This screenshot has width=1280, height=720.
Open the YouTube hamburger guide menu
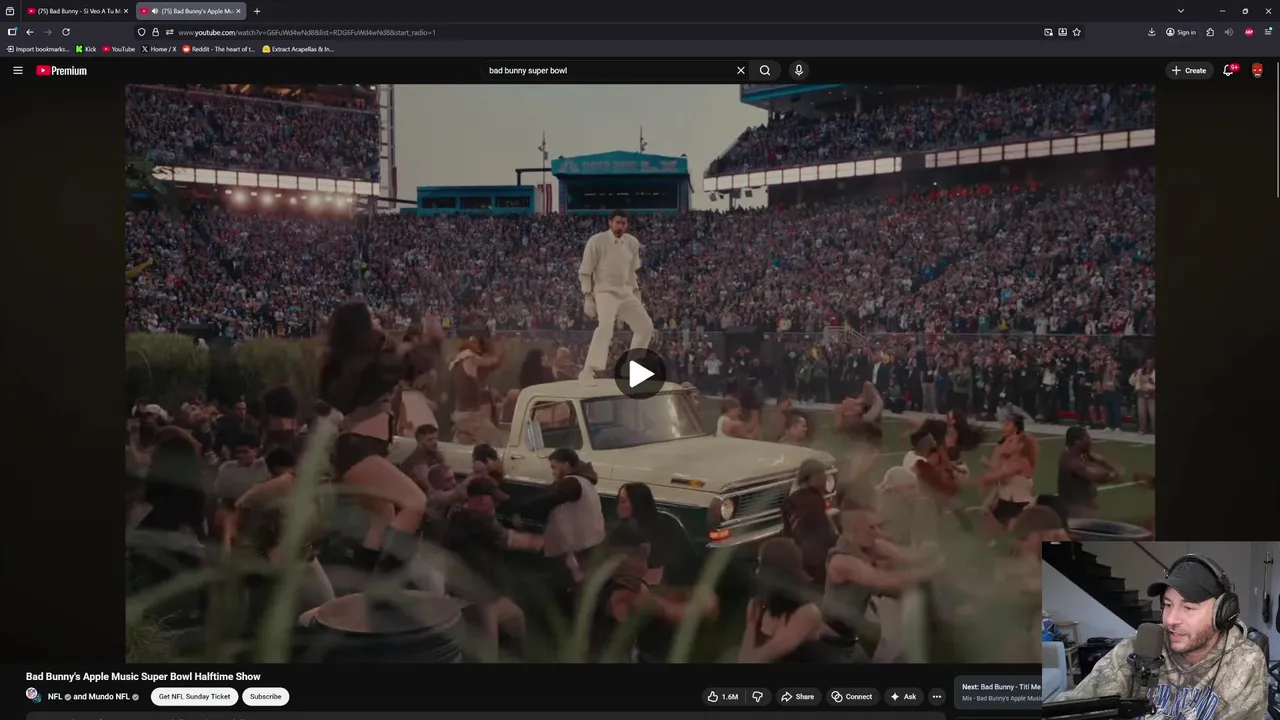point(17,70)
